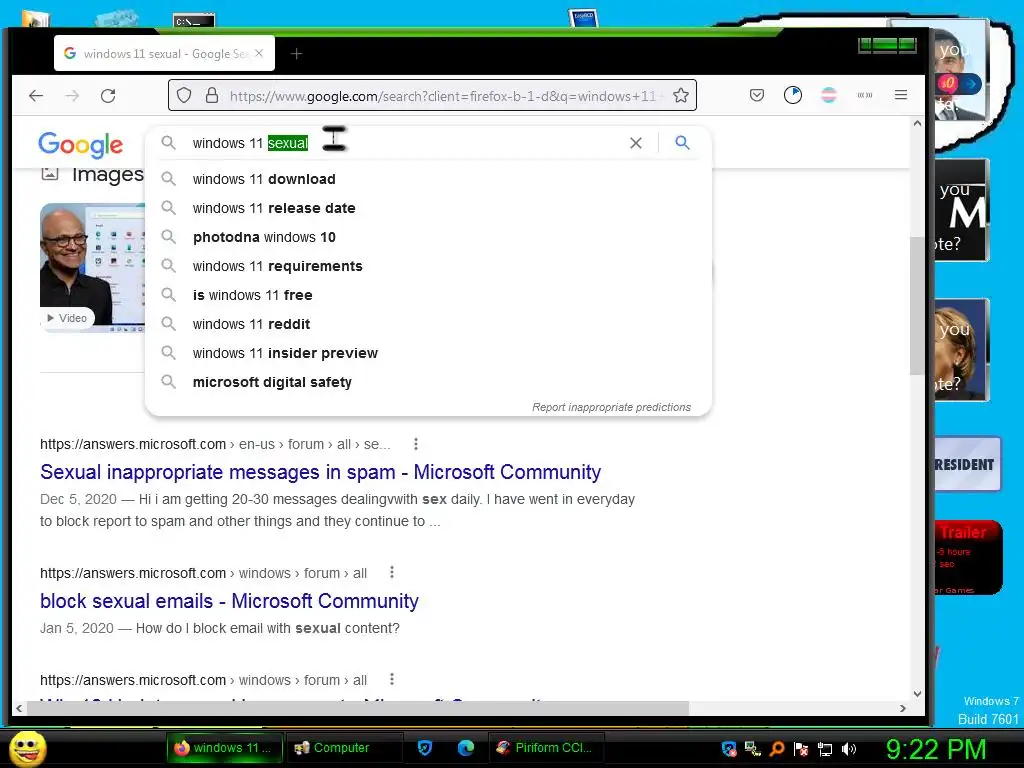1024x768 pixels.
Task: Click the vertical scrollbar down arrow
Action: click(917, 694)
